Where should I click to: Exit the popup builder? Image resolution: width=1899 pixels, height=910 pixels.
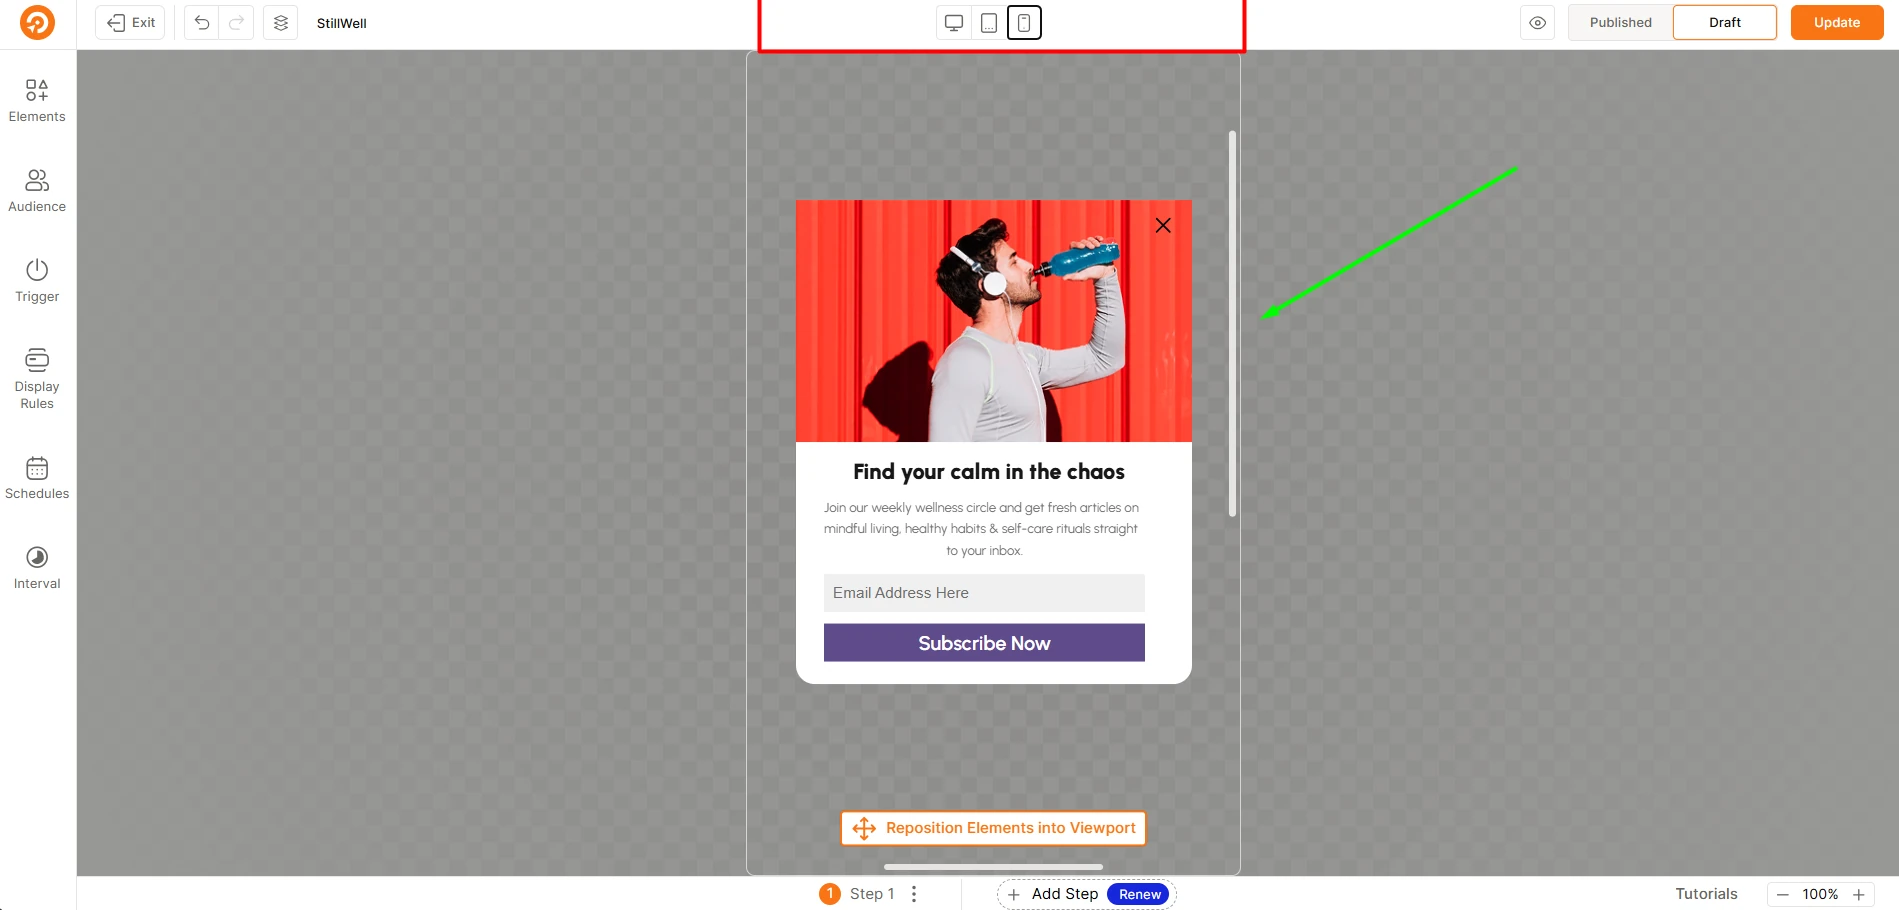click(x=131, y=22)
